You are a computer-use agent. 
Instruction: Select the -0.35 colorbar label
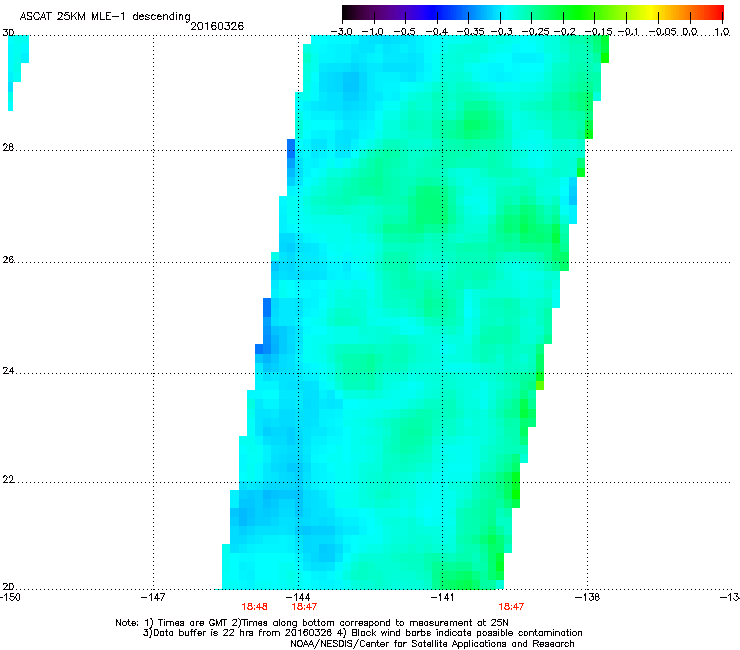pyautogui.click(x=469, y=32)
